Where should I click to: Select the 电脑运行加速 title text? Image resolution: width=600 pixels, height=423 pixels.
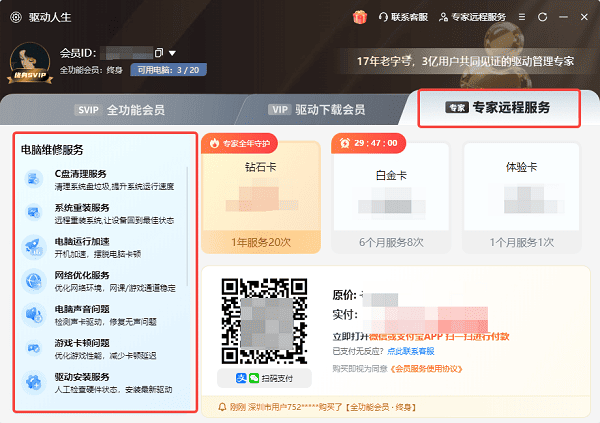(82, 242)
